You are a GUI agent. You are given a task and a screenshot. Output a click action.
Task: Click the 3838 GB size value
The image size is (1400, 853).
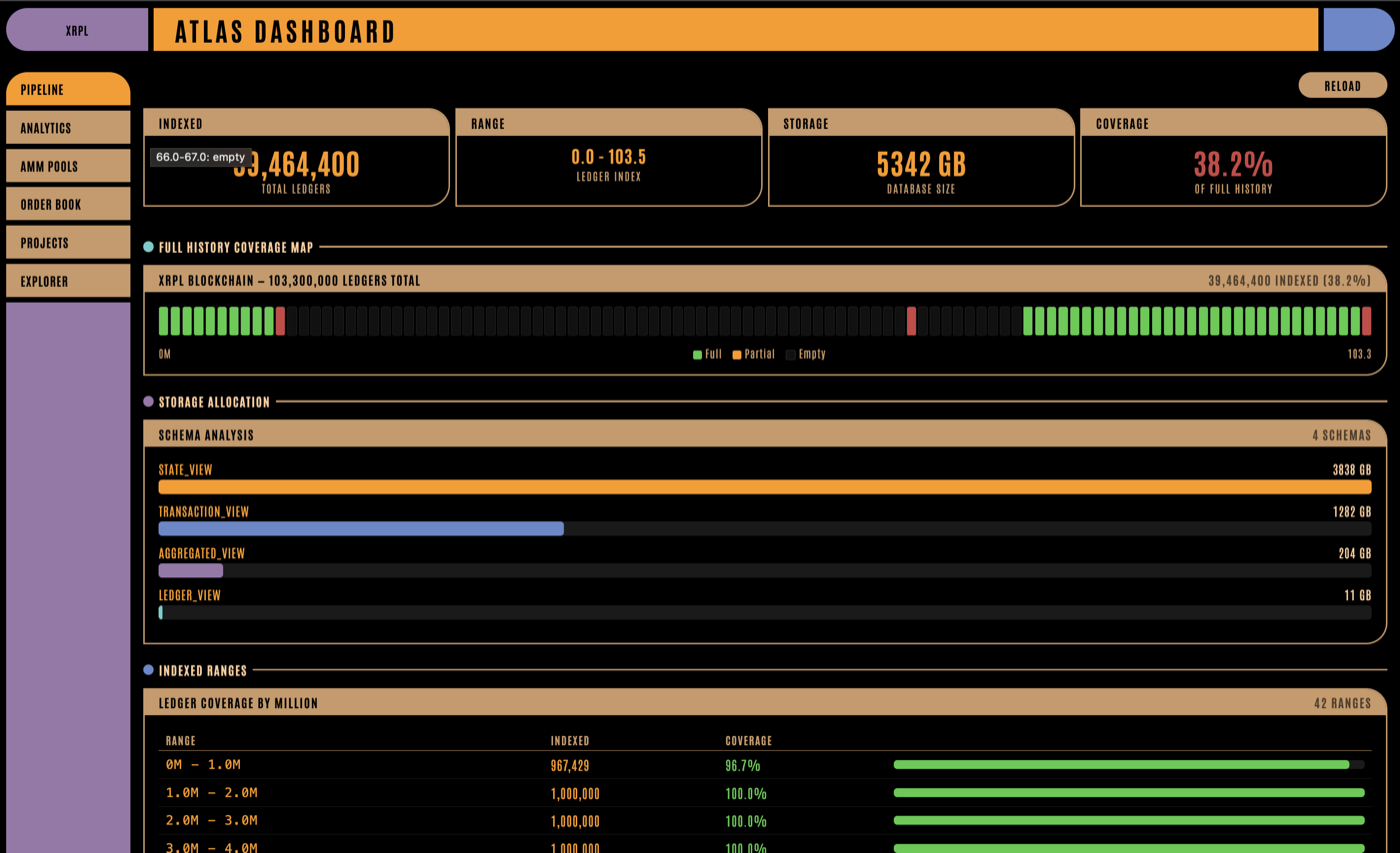pos(1352,469)
